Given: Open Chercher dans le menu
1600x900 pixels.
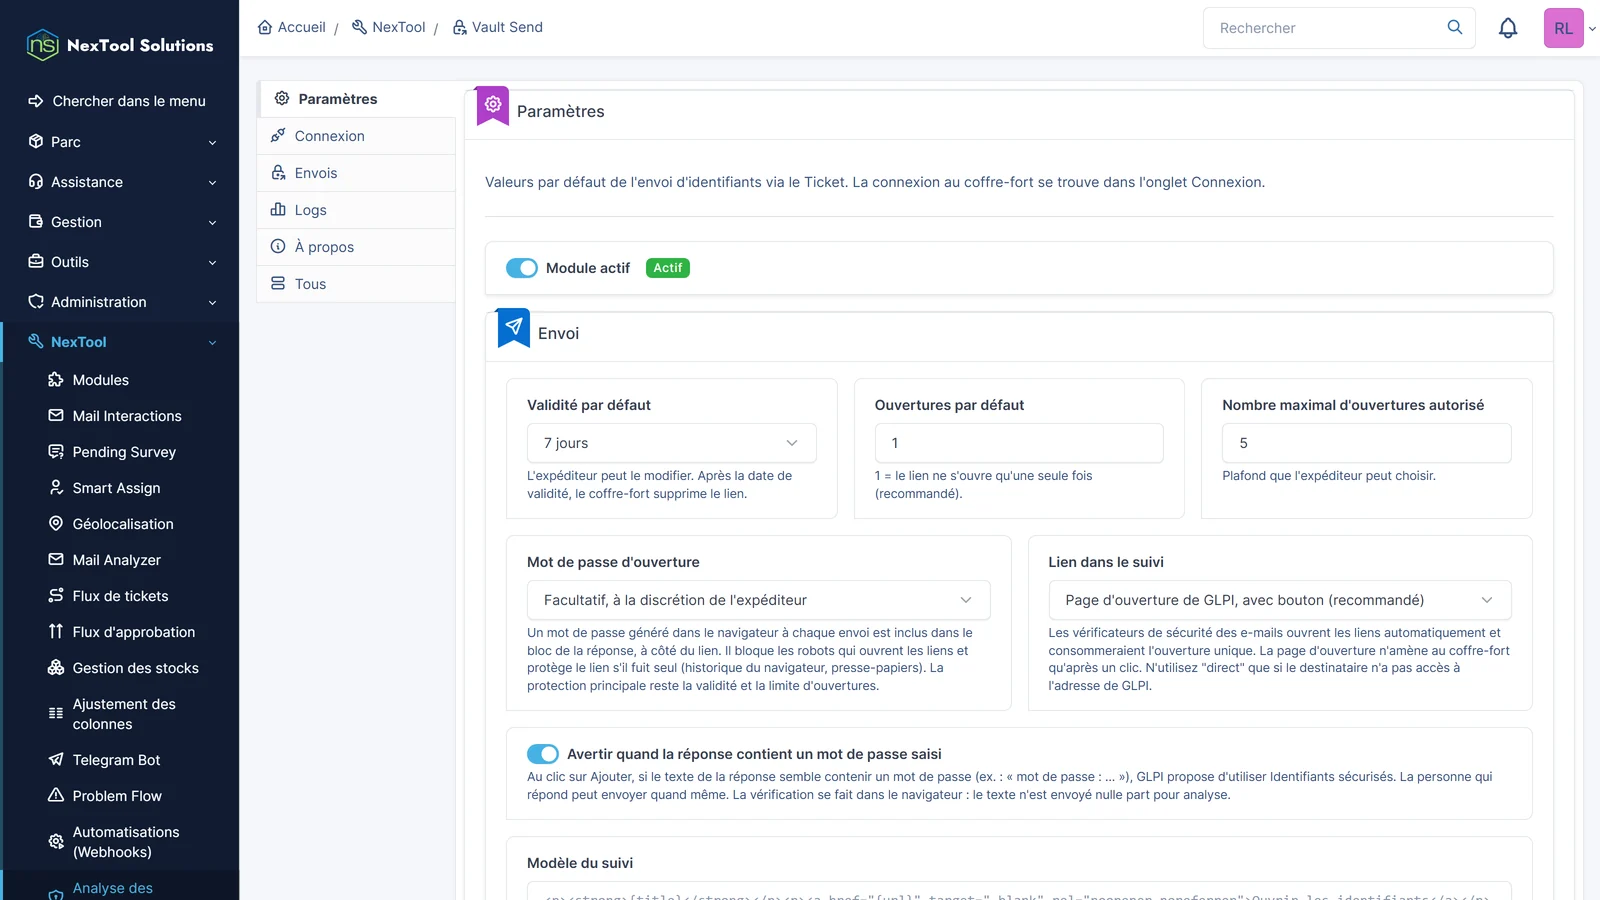Looking at the screenshot, I should (x=120, y=101).
